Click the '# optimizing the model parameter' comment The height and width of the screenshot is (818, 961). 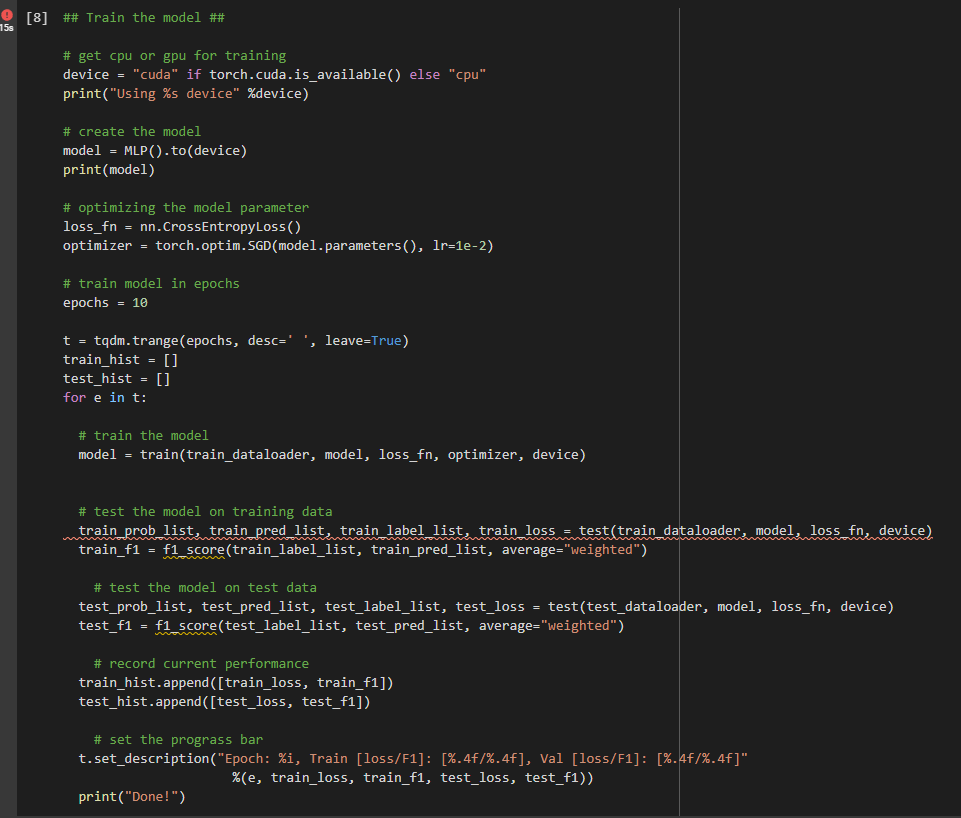coord(186,208)
